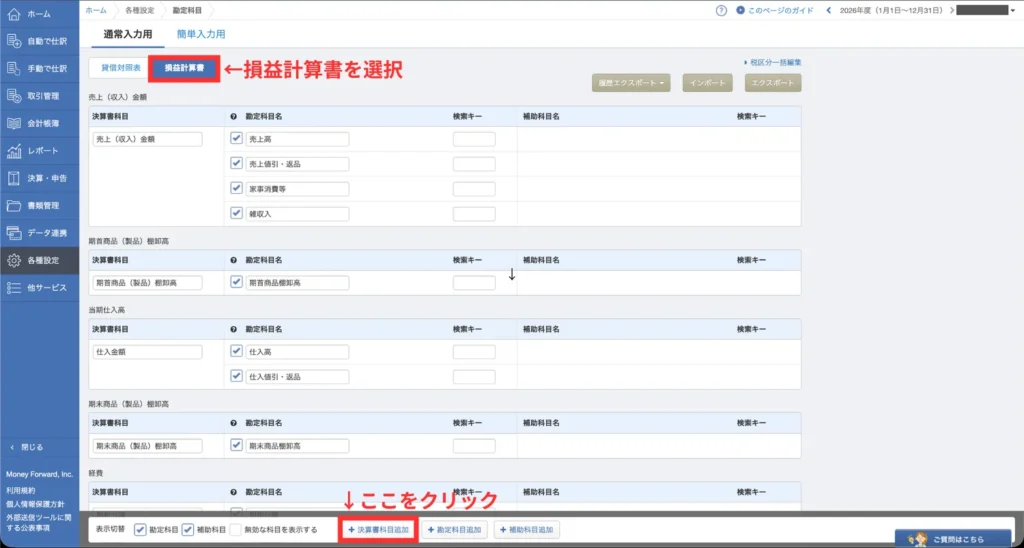Viewport: 1024px width, 548px height.
Task: Click the 勘定科目追加 button
Action: pyautogui.click(x=455, y=530)
